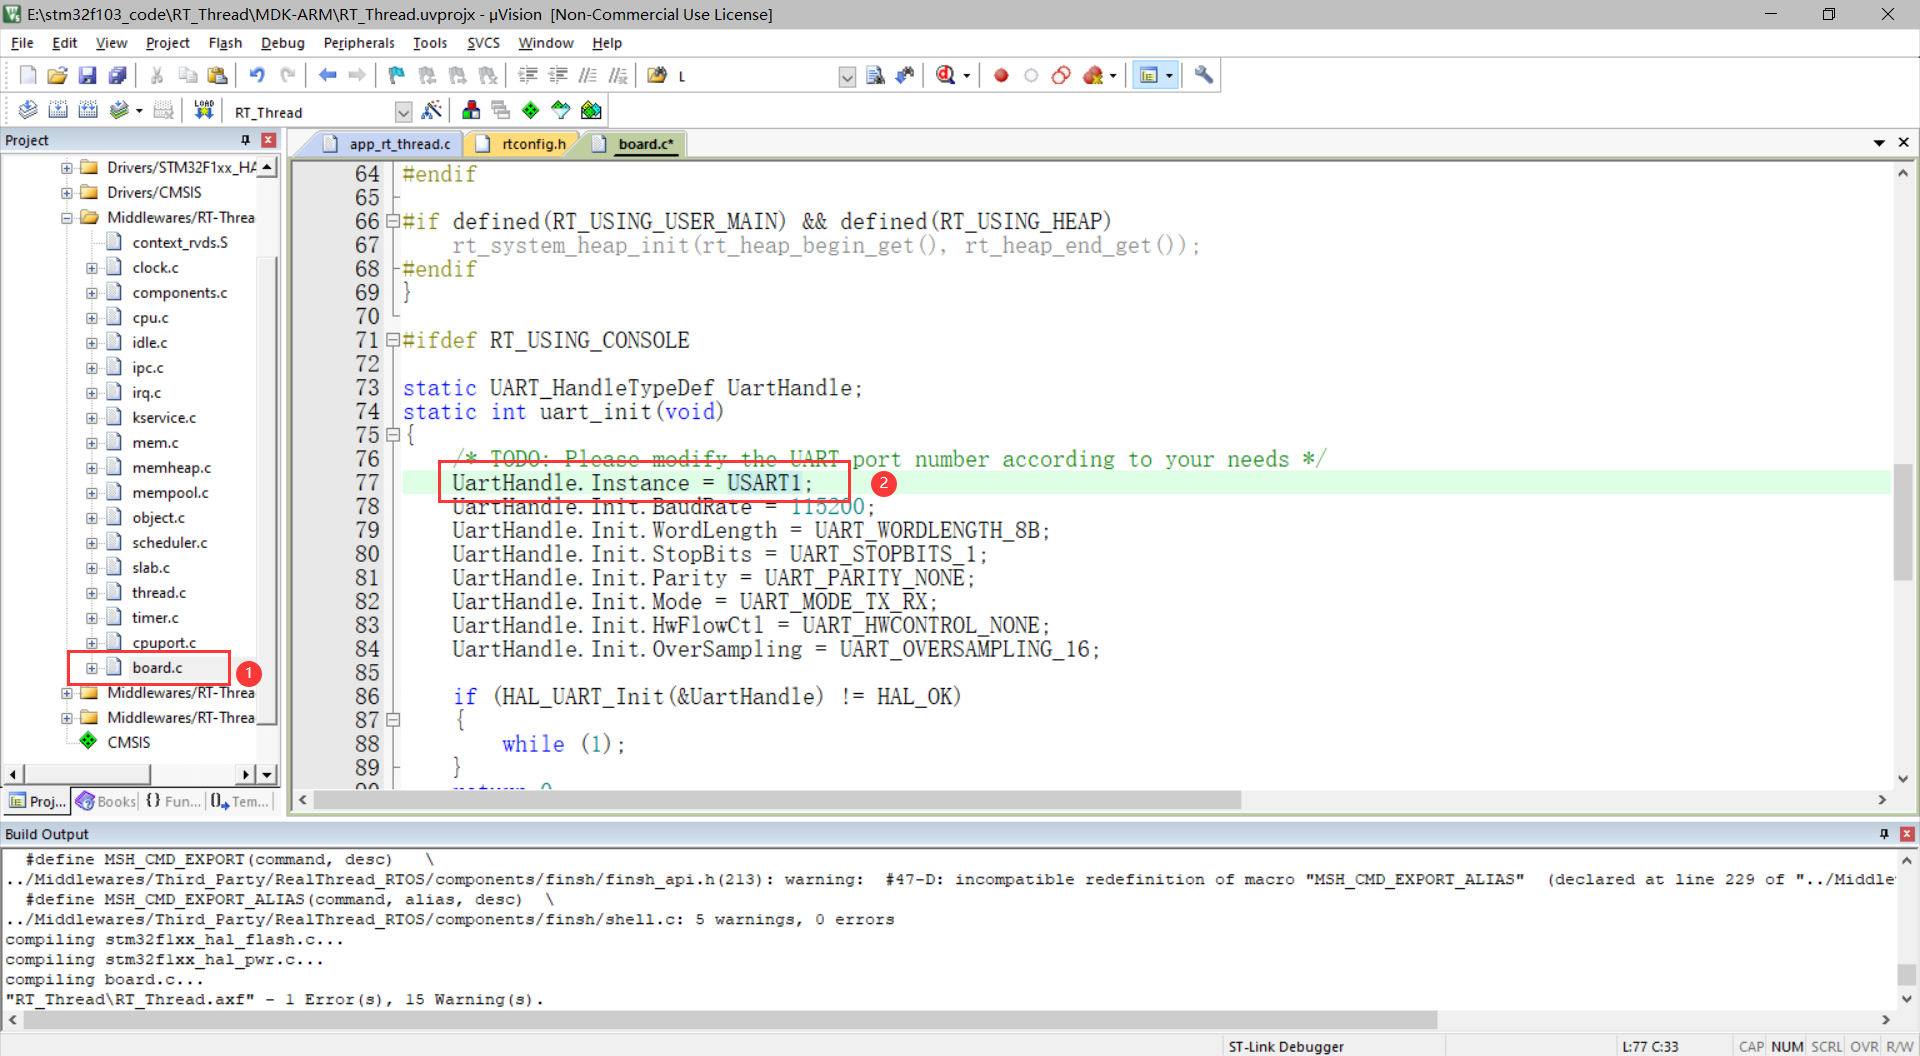1920x1056 pixels.
Task: Click the find text input field
Action: click(756, 77)
